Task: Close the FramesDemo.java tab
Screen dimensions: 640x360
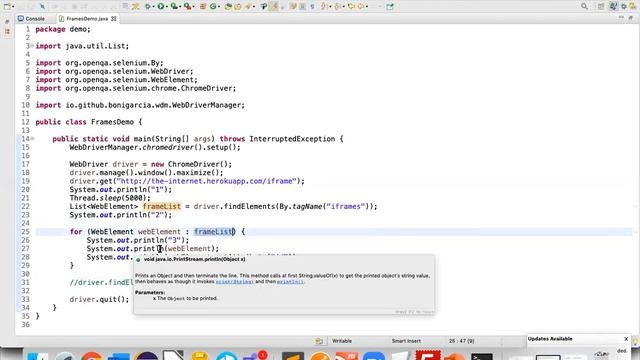Action: click(x=113, y=18)
